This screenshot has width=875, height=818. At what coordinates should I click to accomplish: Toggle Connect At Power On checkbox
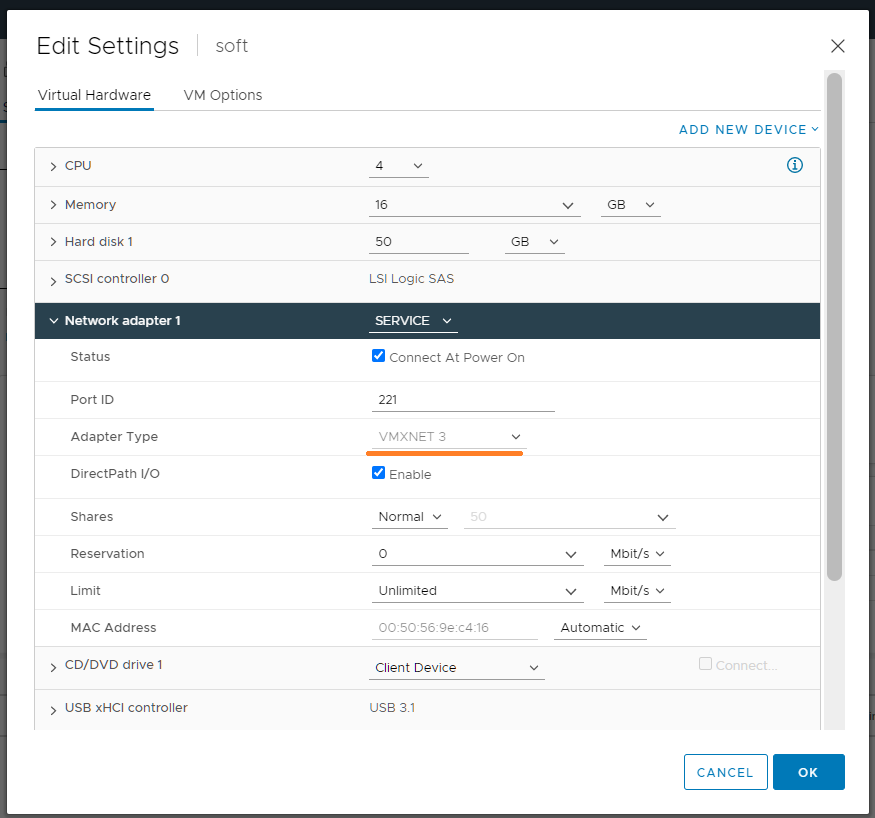379,356
